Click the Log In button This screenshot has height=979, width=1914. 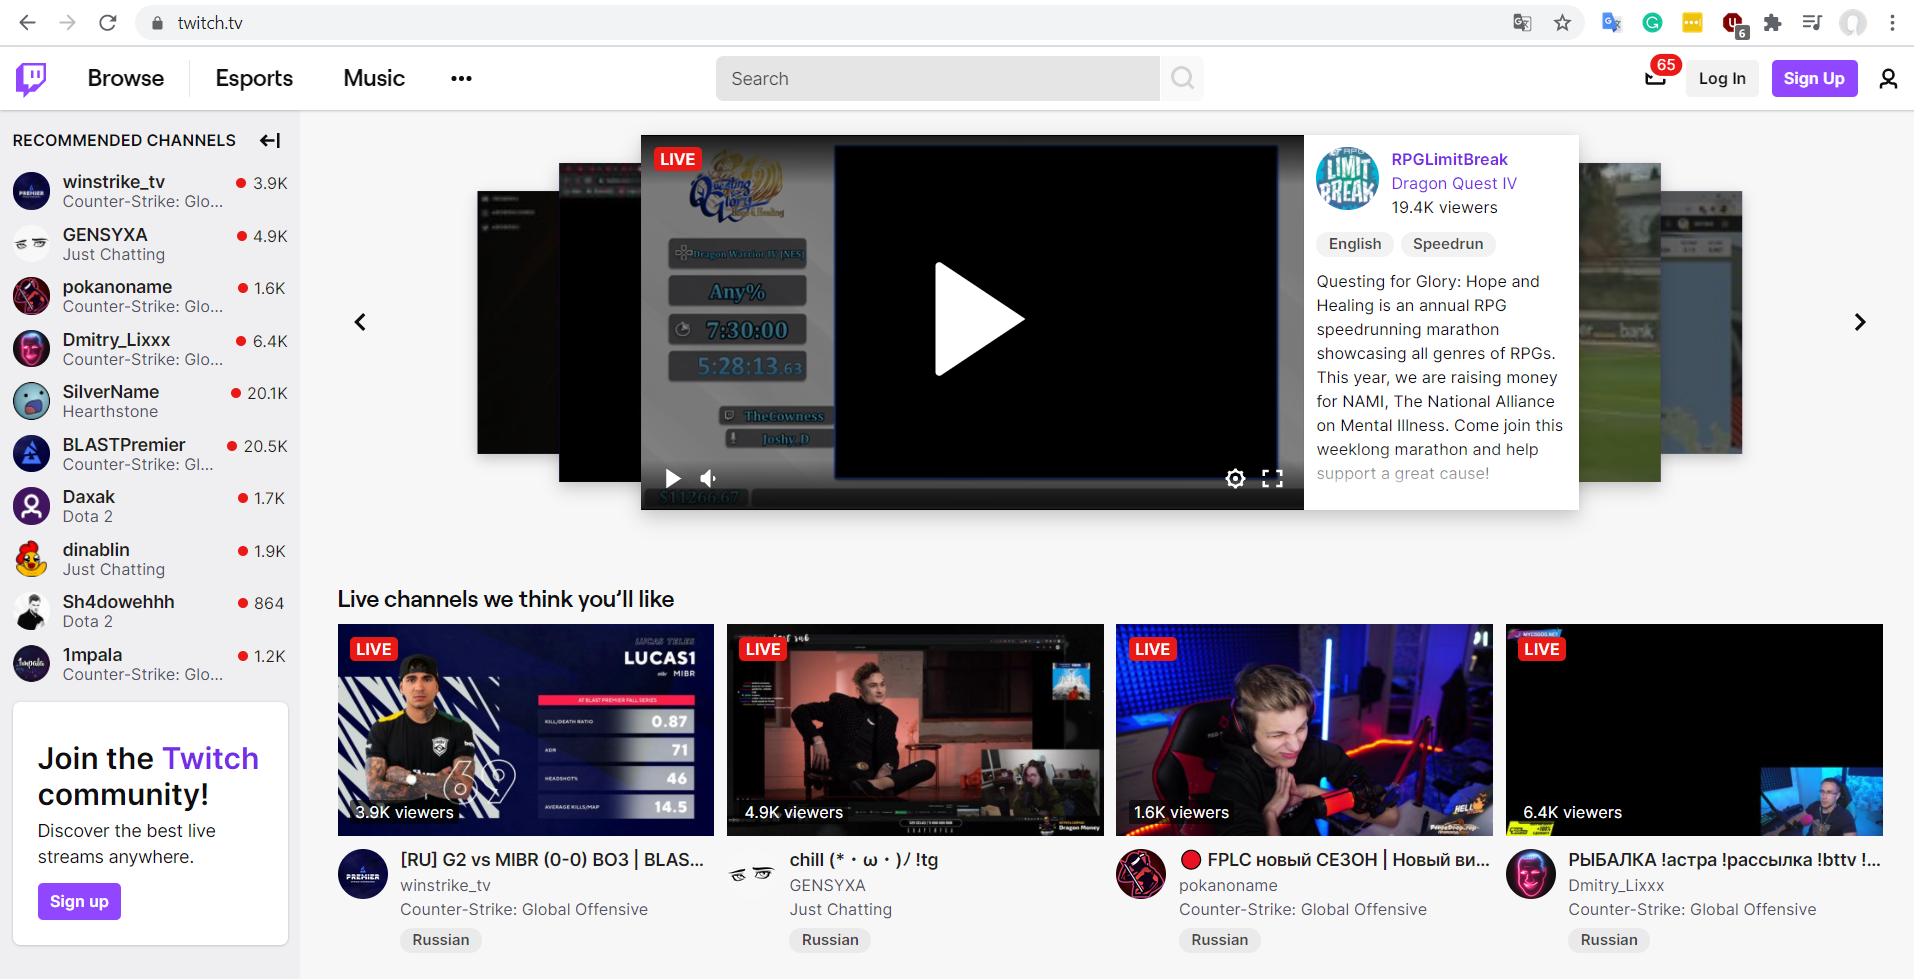(1722, 79)
